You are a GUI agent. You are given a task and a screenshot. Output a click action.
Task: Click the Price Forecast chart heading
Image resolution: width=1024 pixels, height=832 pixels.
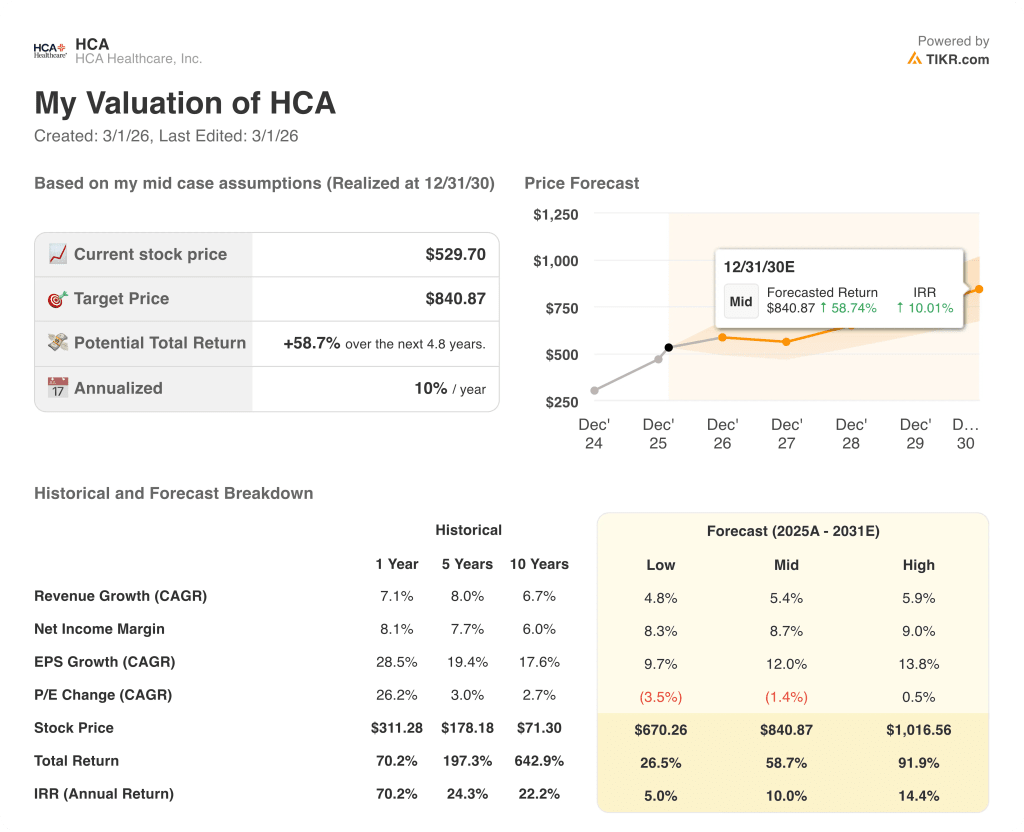[582, 183]
